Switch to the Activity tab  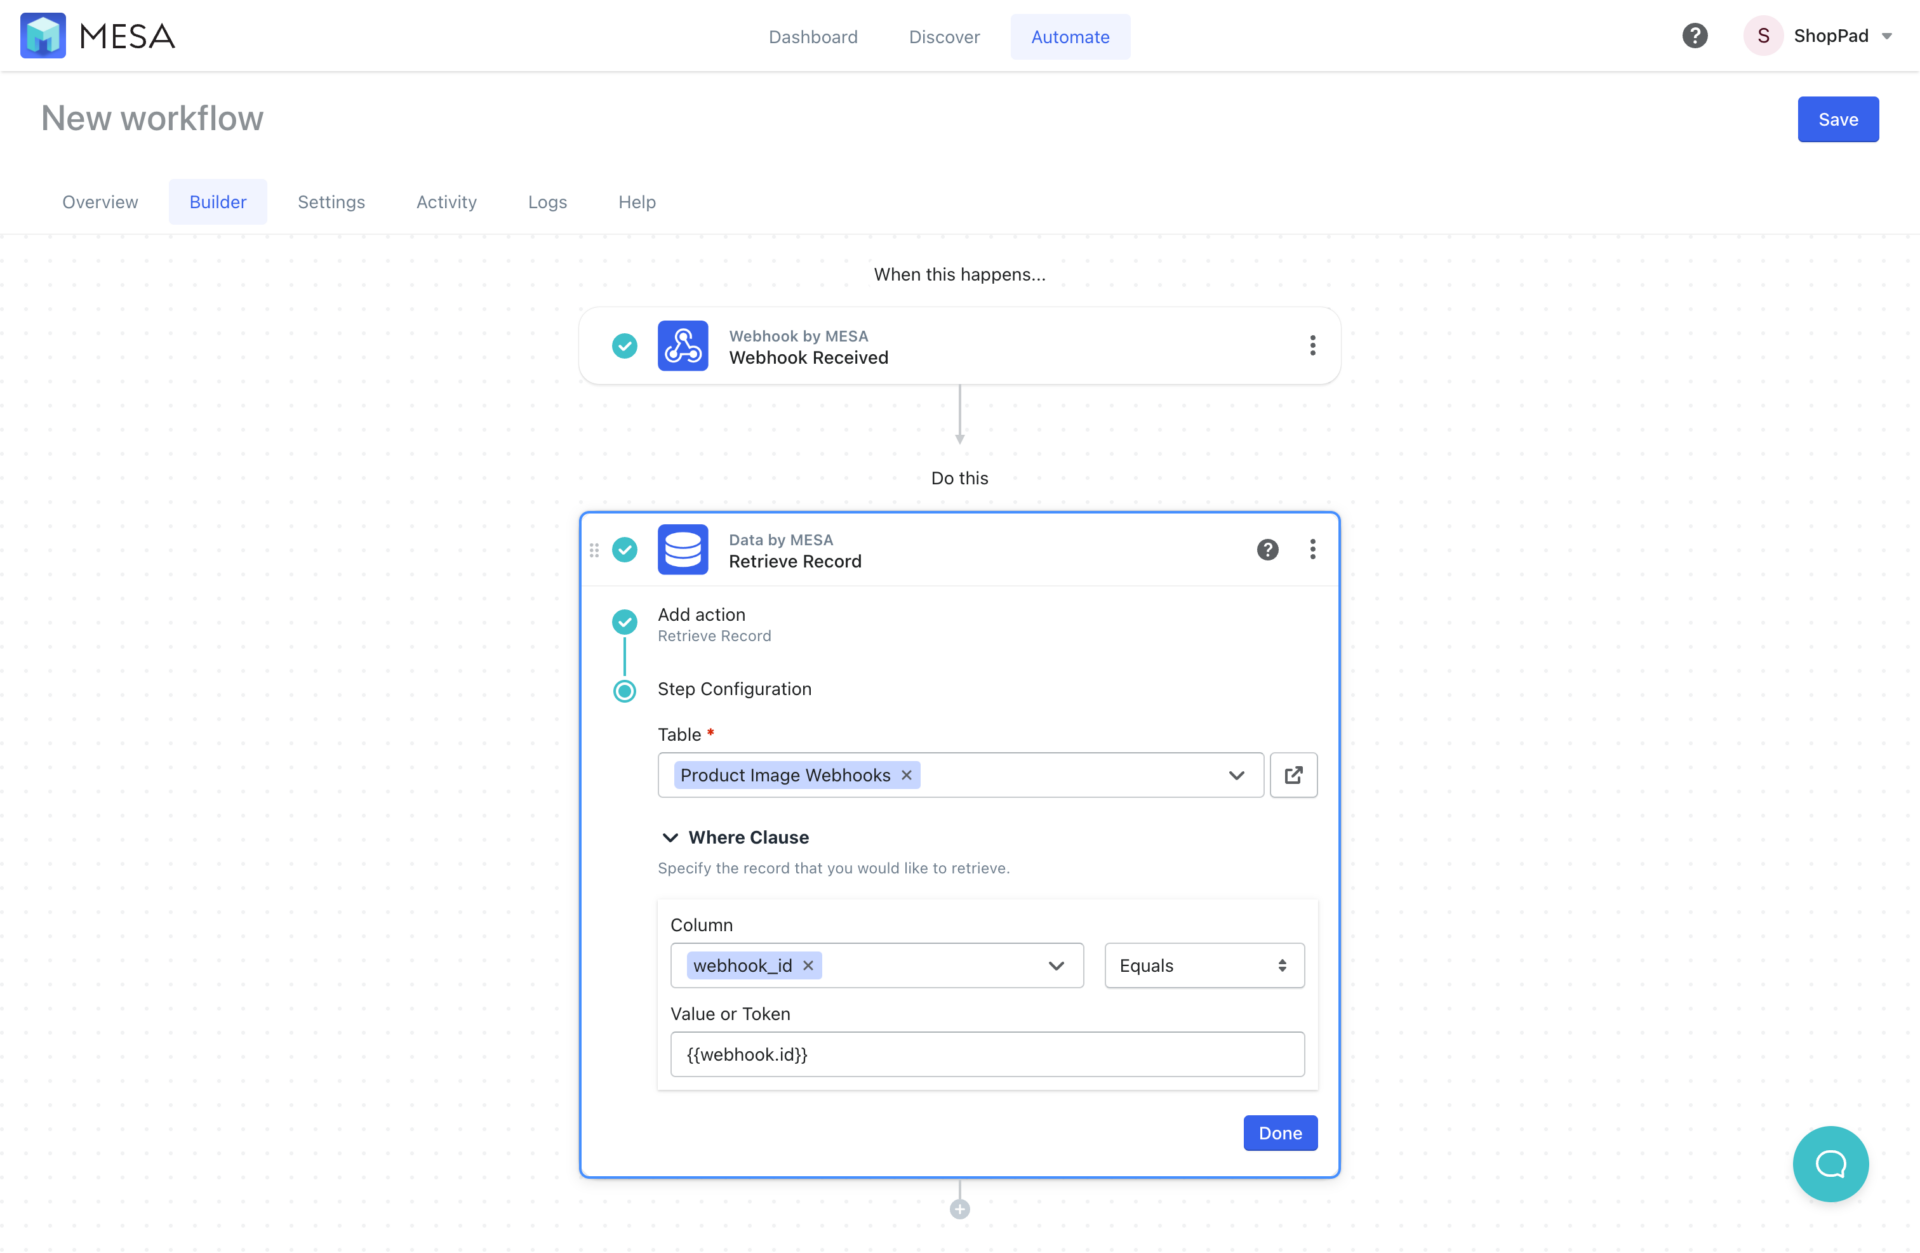[x=446, y=201]
